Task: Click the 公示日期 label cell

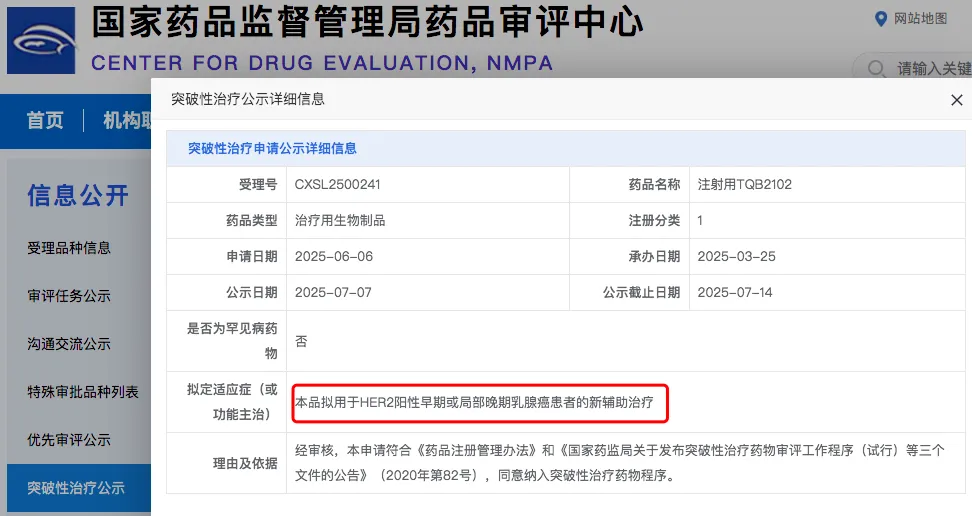Action: pos(226,292)
